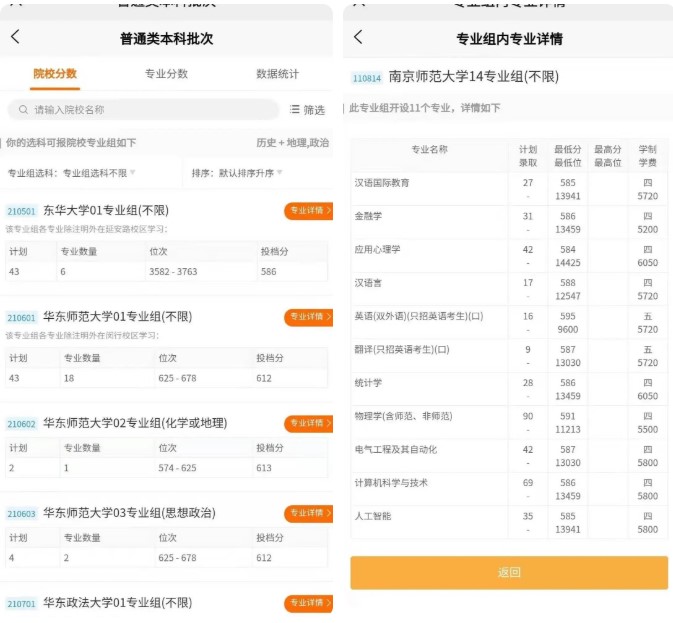Open 专业详情 for 东华大学01专业组
Image resolution: width=673 pixels, height=623 pixels.
308,211
